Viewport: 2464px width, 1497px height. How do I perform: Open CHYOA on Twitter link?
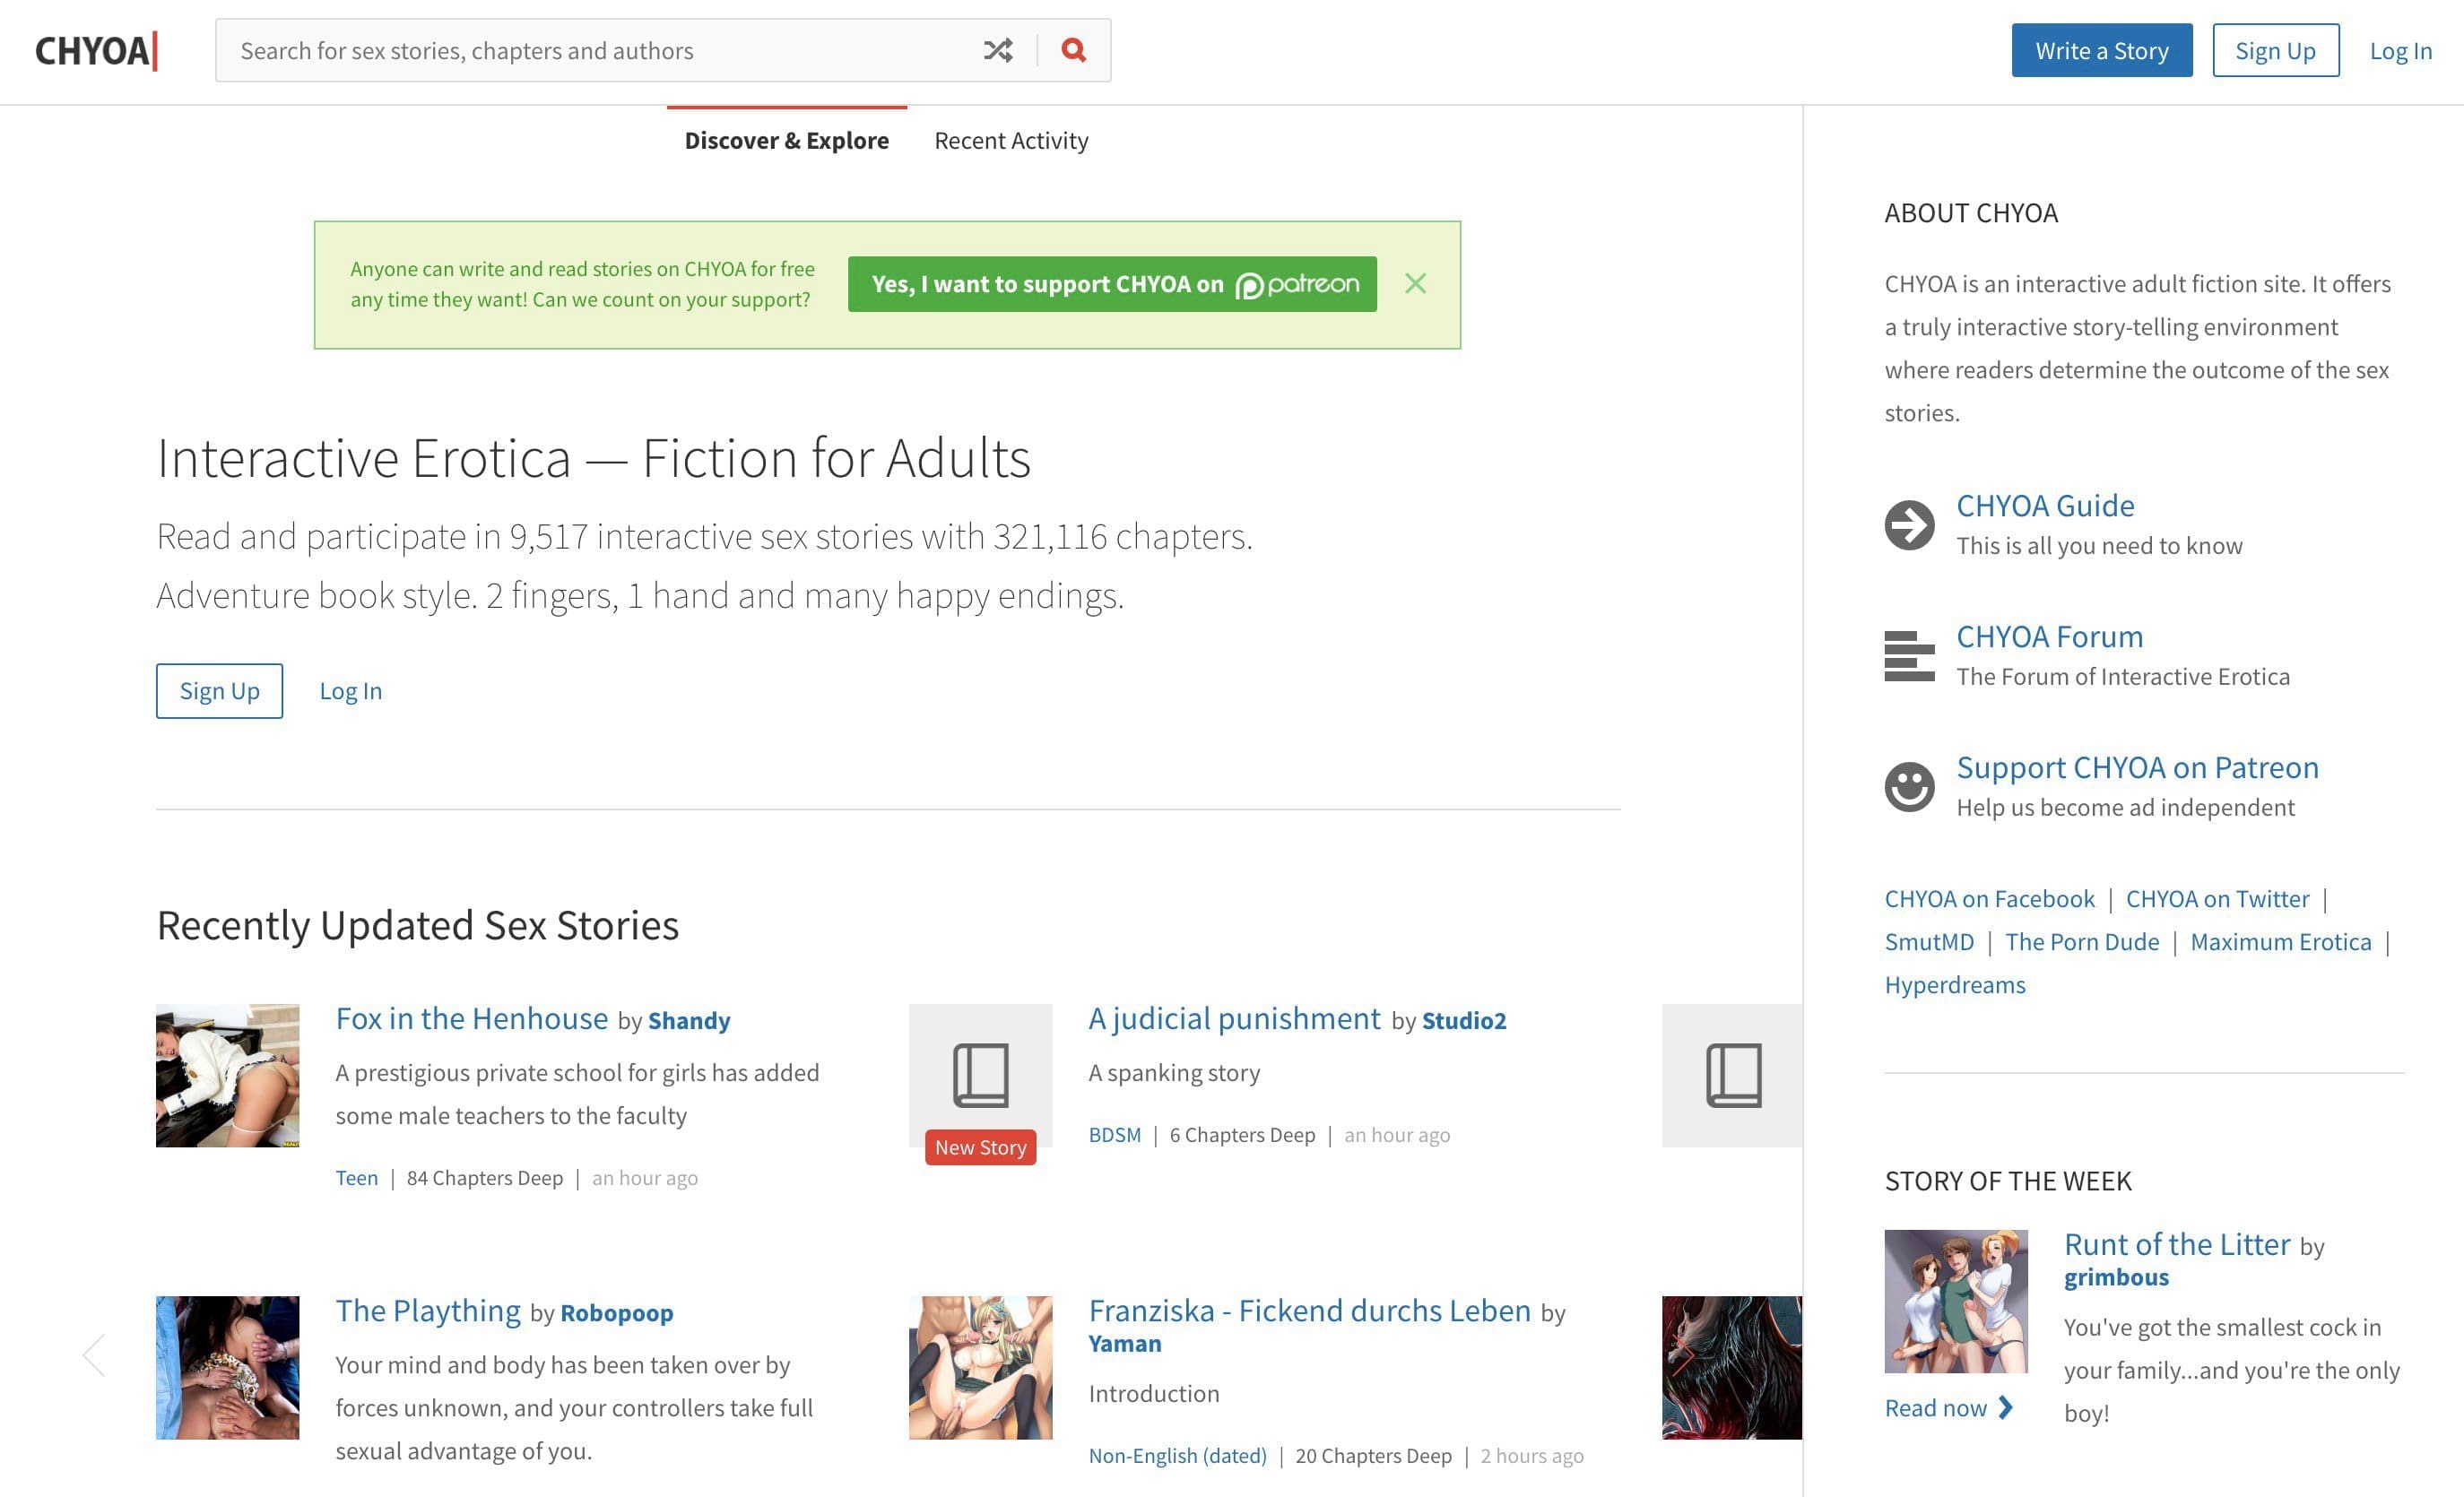pos(2217,899)
